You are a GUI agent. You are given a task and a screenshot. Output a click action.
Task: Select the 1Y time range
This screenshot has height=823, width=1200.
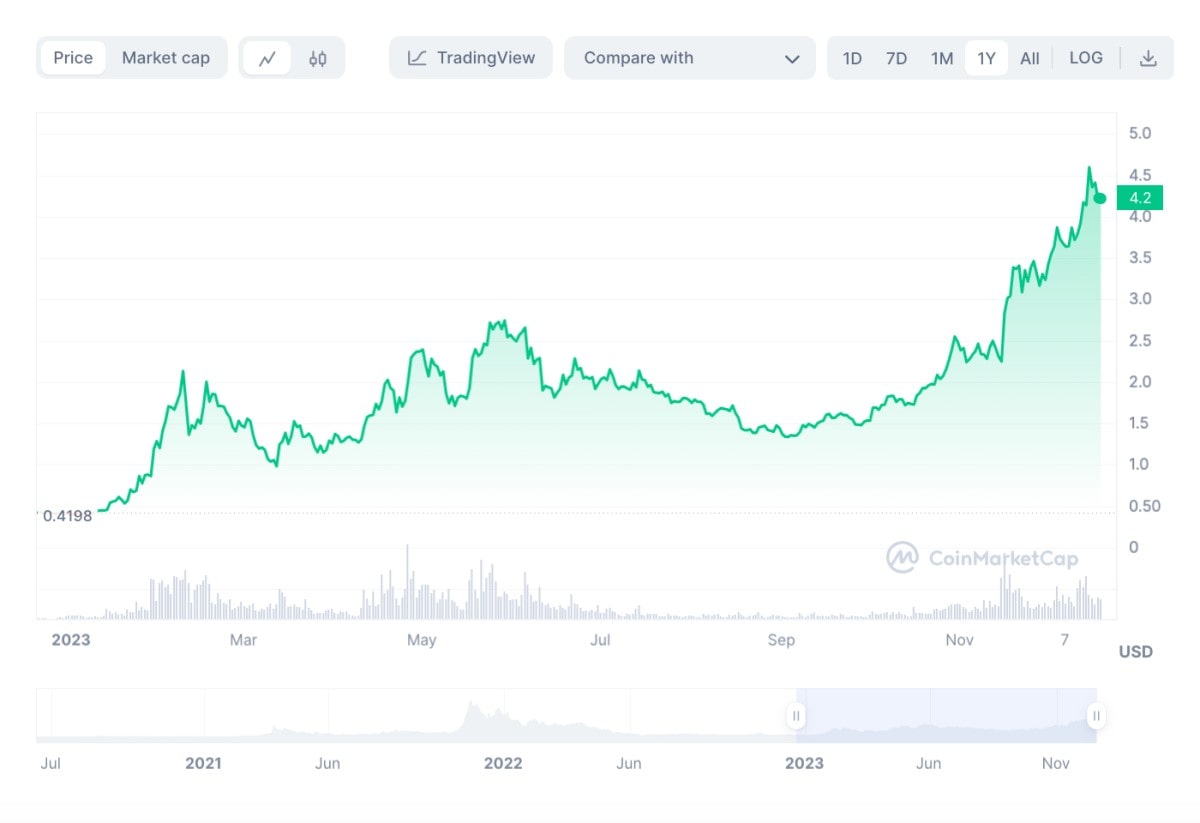click(x=986, y=58)
